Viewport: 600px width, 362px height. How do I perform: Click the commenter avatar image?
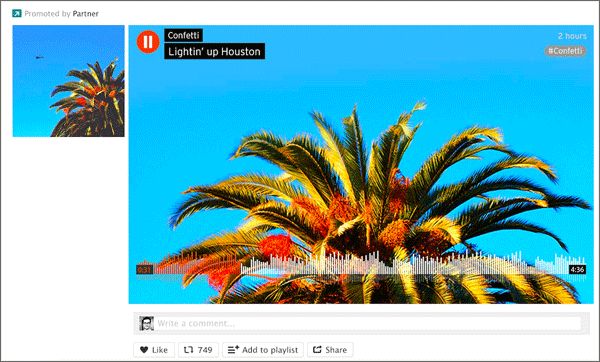pyautogui.click(x=146, y=323)
